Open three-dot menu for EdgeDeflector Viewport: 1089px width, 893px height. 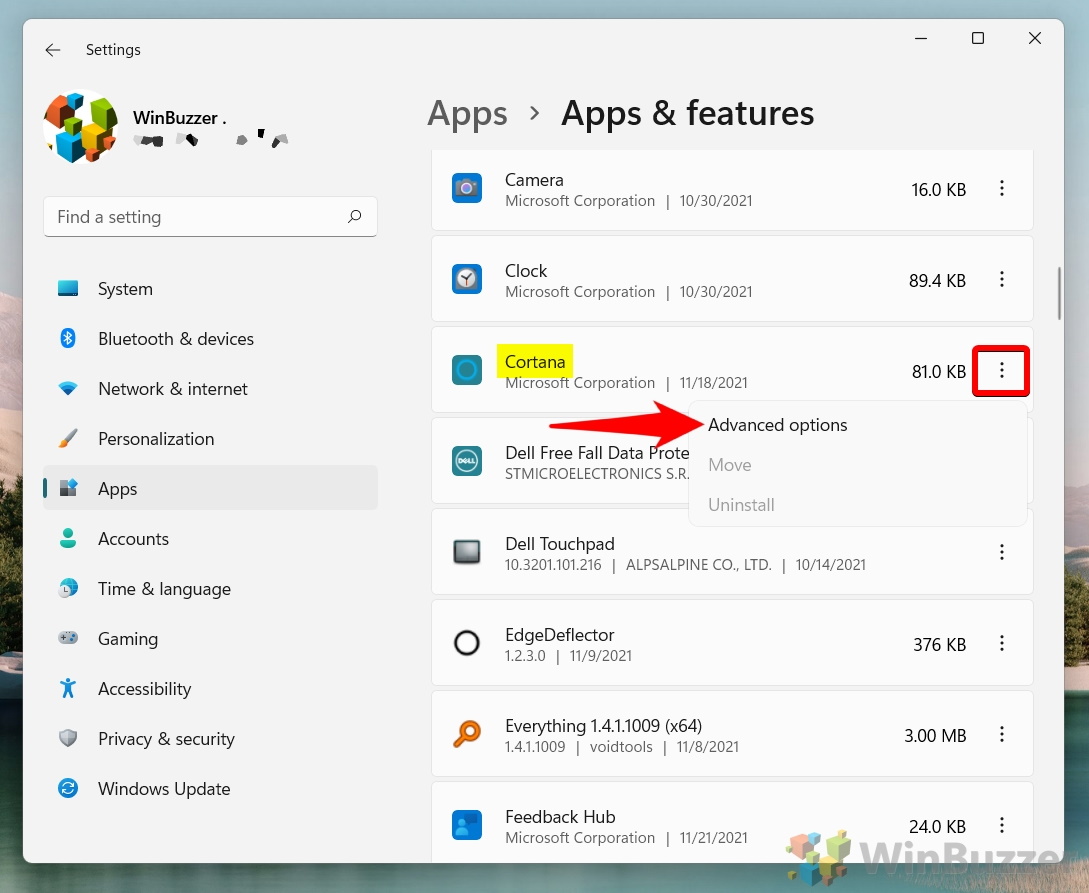point(1001,644)
